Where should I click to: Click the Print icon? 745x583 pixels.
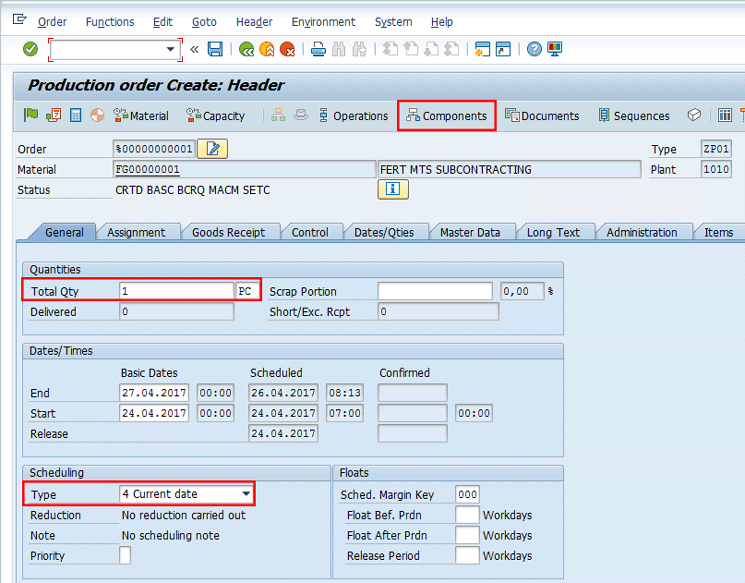(318, 49)
